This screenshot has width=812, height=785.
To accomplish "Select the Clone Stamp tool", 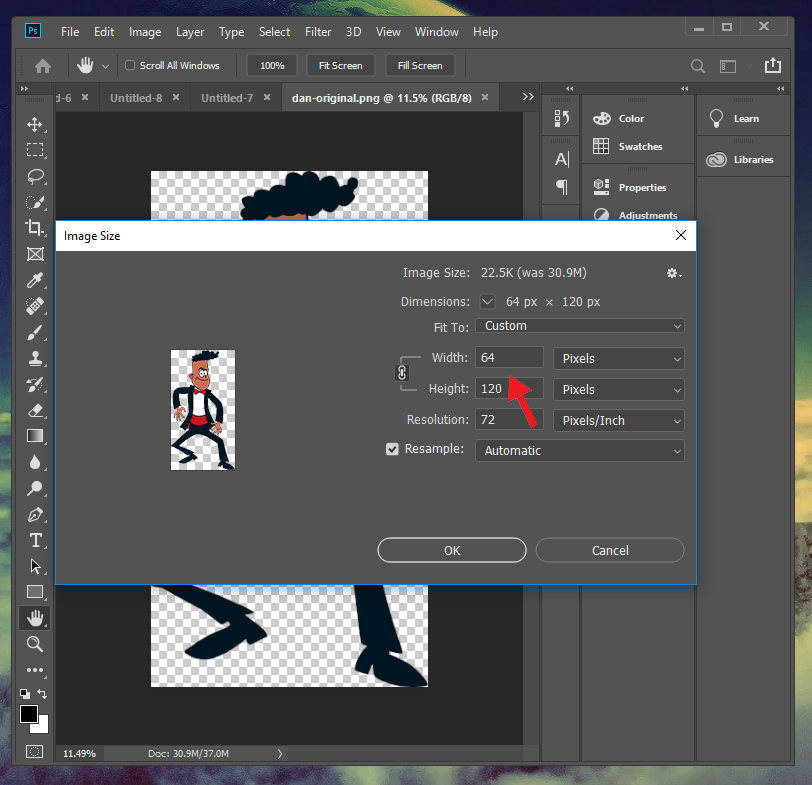I will coord(35,358).
